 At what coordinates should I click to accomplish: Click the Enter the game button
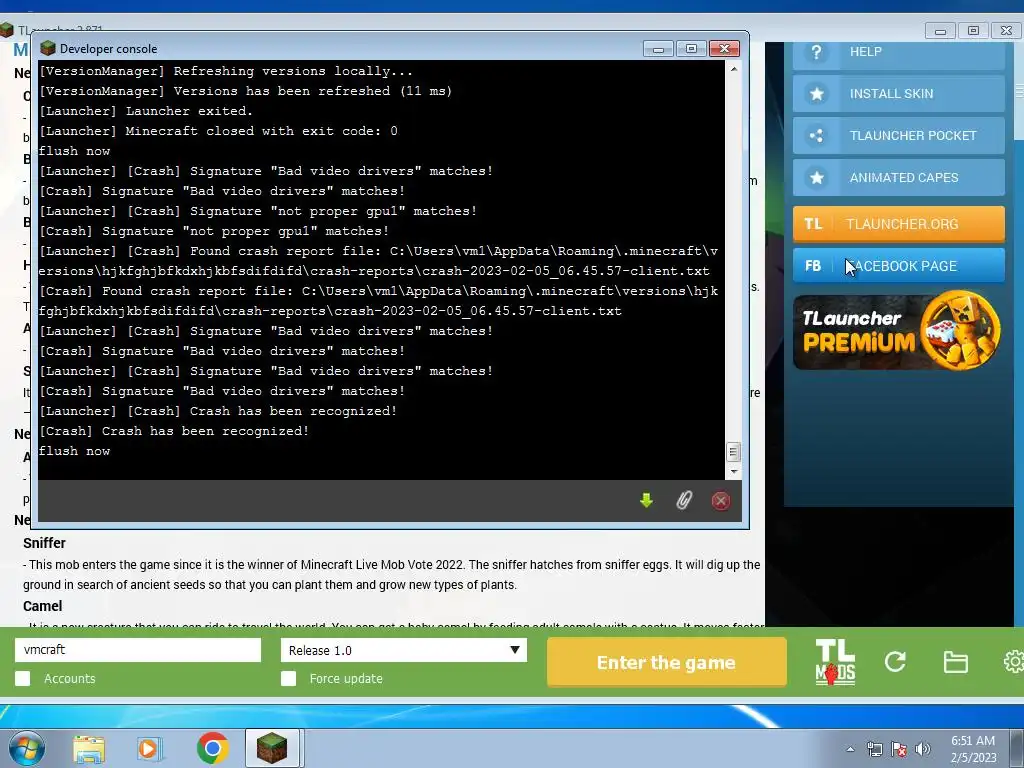click(666, 662)
